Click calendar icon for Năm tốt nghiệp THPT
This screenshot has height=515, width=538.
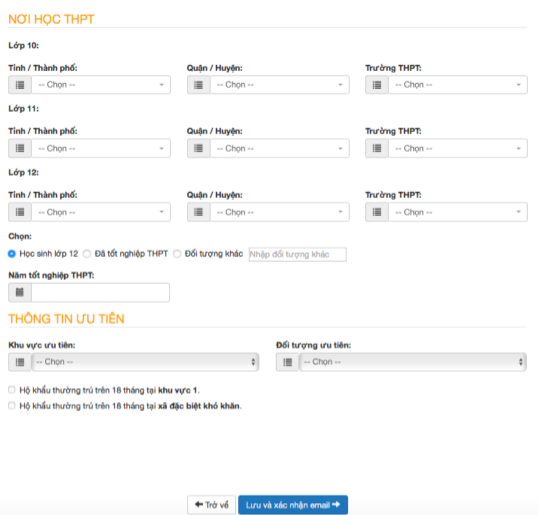pyautogui.click(x=20, y=292)
